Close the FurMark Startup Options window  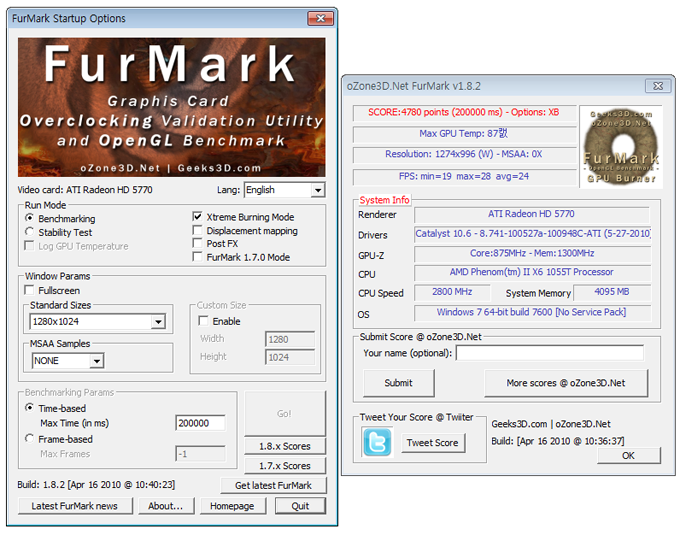coord(321,18)
